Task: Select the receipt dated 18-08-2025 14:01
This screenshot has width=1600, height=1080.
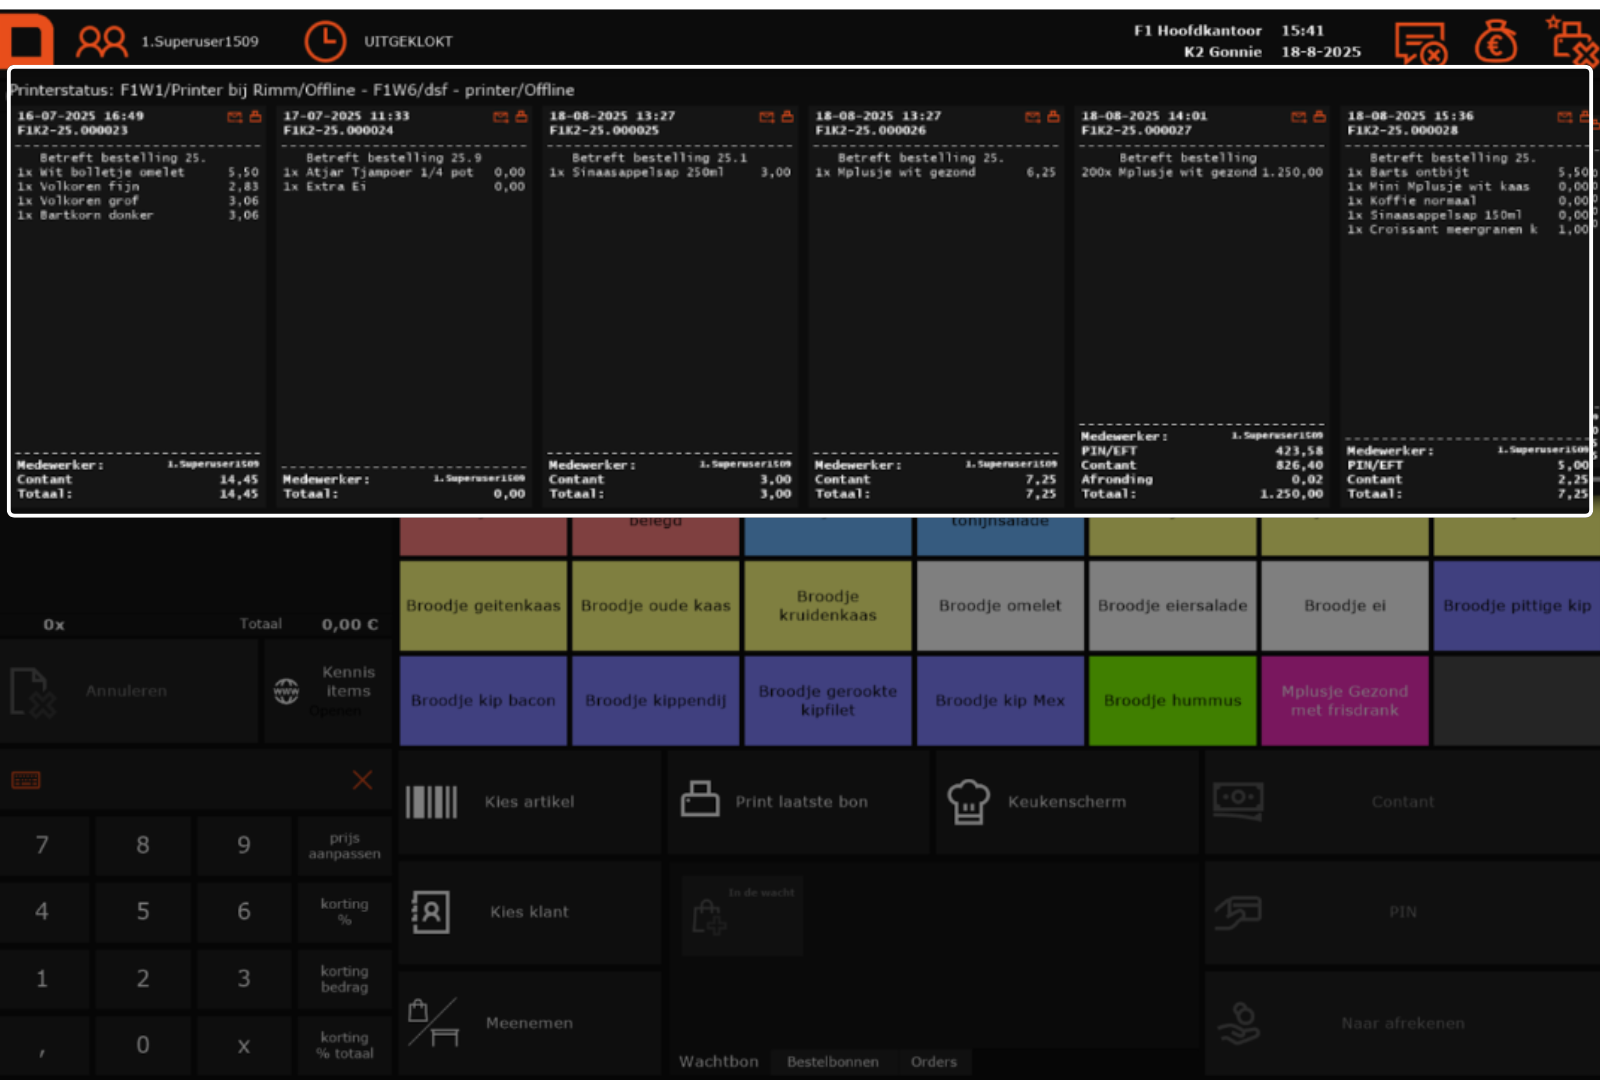Action: tap(1201, 300)
